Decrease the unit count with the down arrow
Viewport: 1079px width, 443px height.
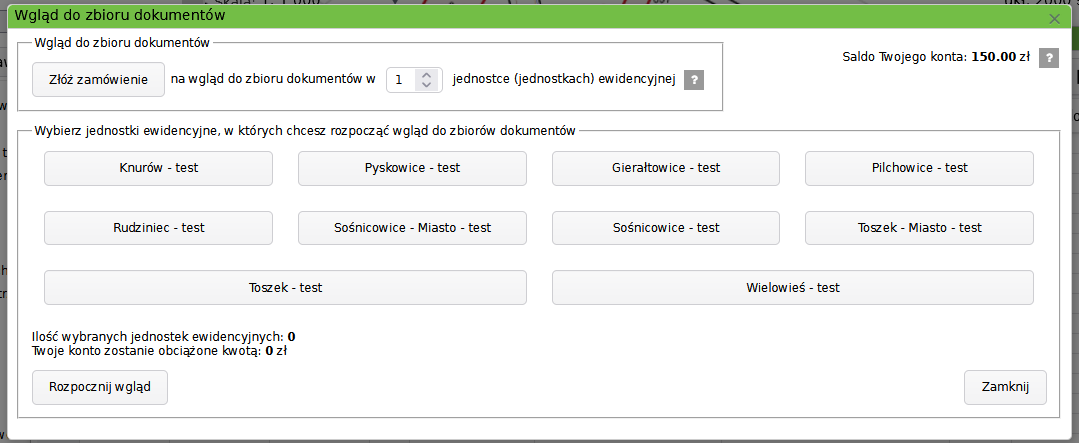pyautogui.click(x=427, y=86)
